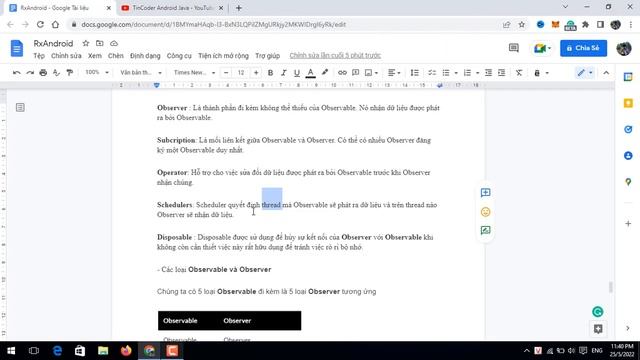Clear formatting from selection
Screen dimensions: 640x360
519,73
